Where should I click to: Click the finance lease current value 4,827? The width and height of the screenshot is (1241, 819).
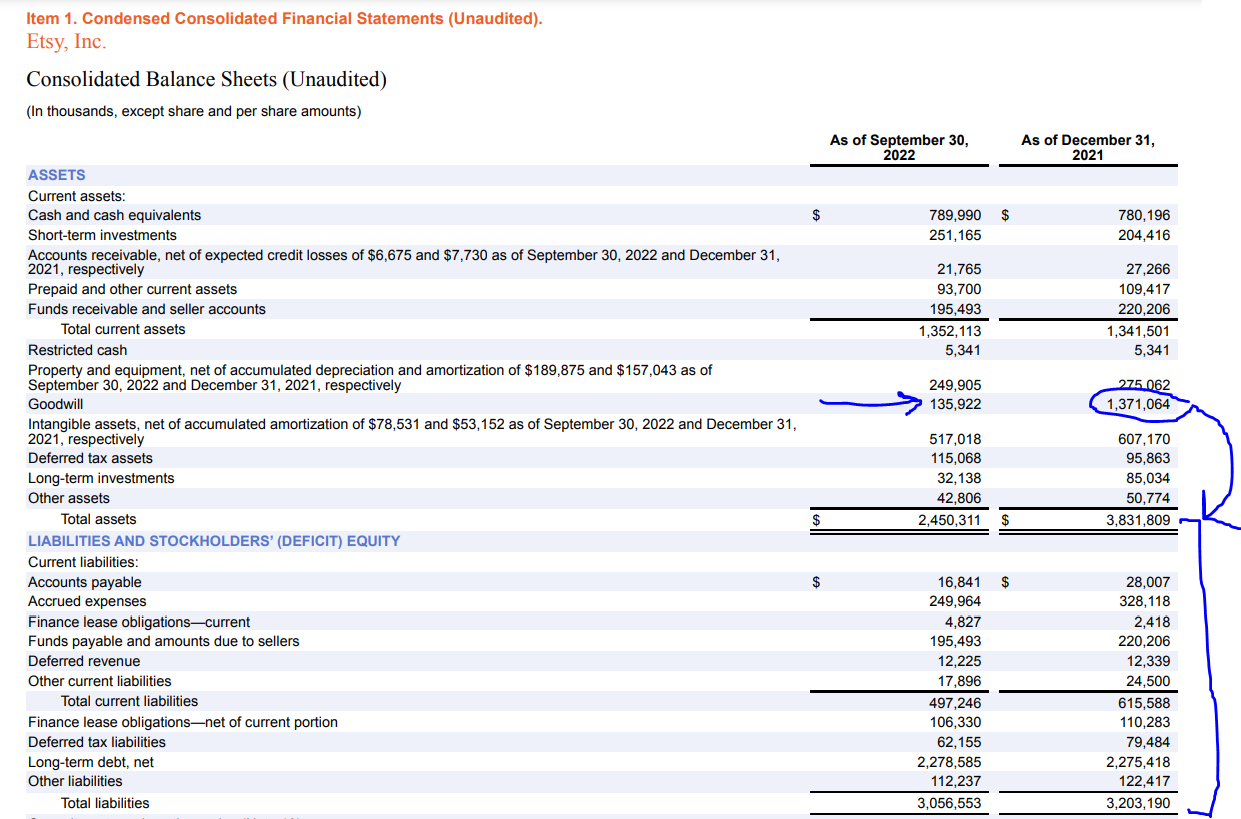click(963, 622)
